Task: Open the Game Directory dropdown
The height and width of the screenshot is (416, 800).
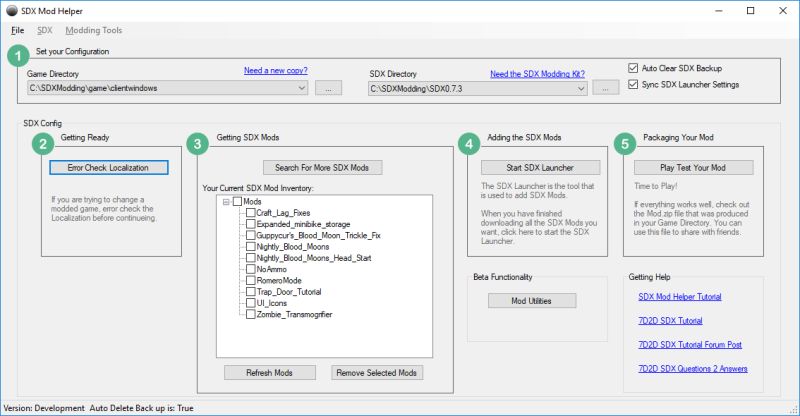Action: coord(302,88)
